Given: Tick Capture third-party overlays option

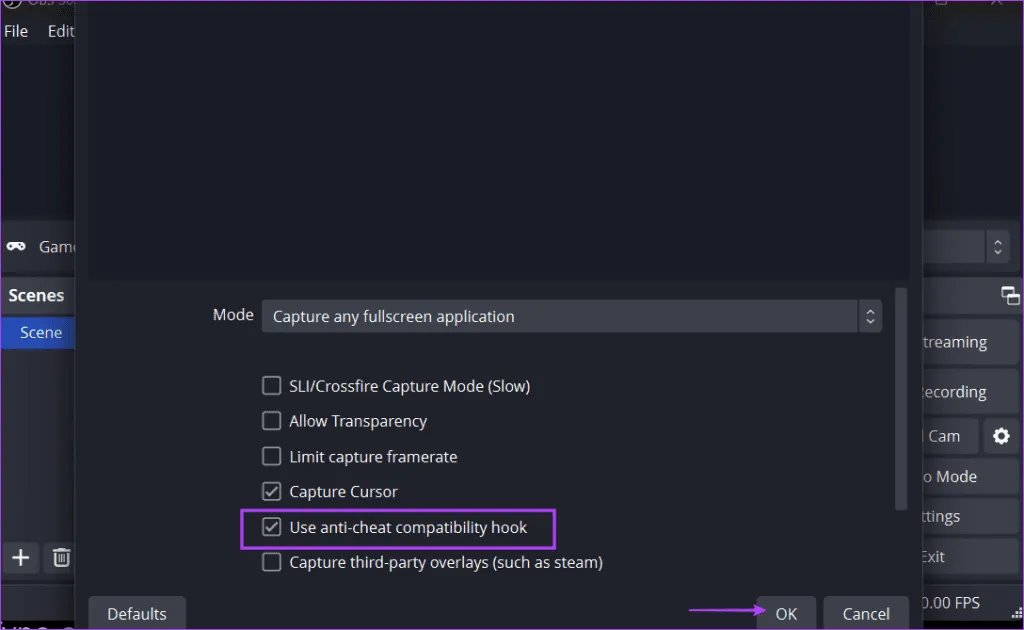Looking at the screenshot, I should point(271,562).
